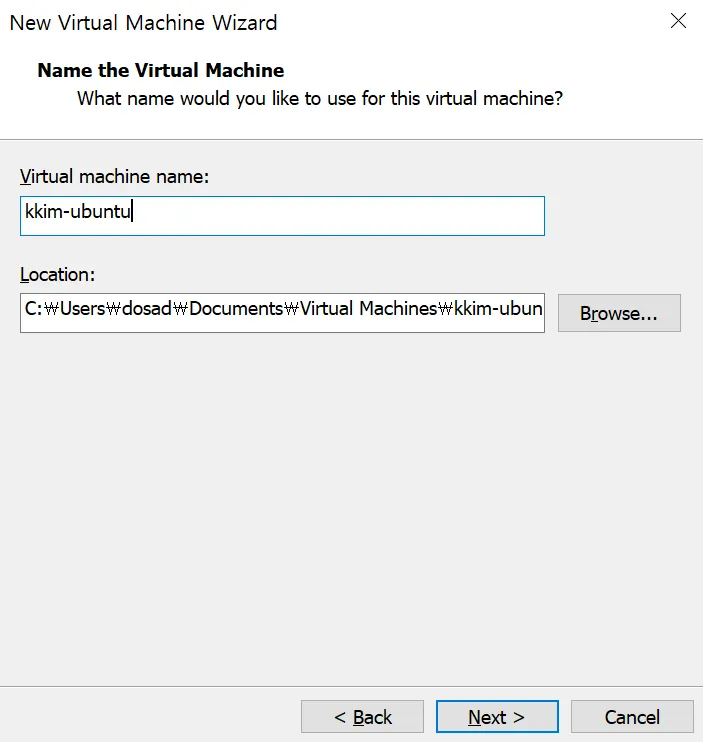
Task: Place cursor on 'kkim-ubuntu' in name field
Action: click(x=78, y=211)
